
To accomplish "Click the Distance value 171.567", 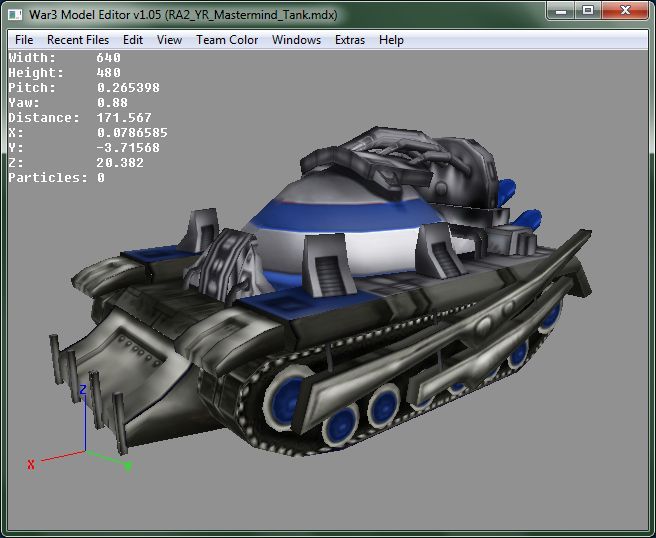I will click(x=124, y=118).
